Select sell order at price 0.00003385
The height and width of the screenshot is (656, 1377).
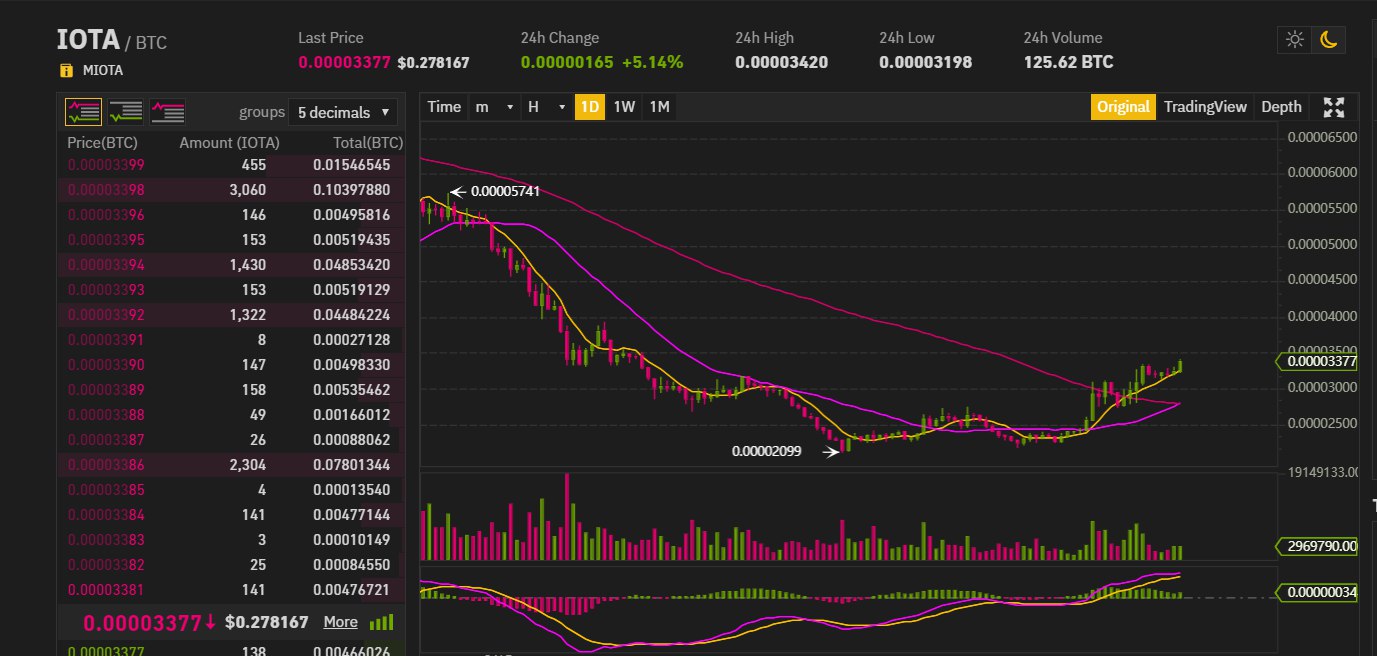231,489
